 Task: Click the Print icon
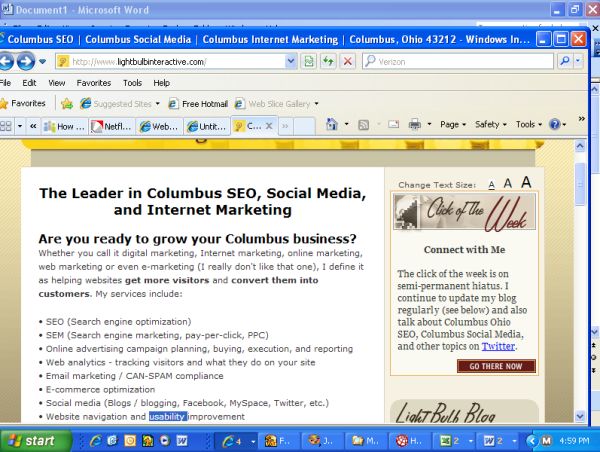415,124
